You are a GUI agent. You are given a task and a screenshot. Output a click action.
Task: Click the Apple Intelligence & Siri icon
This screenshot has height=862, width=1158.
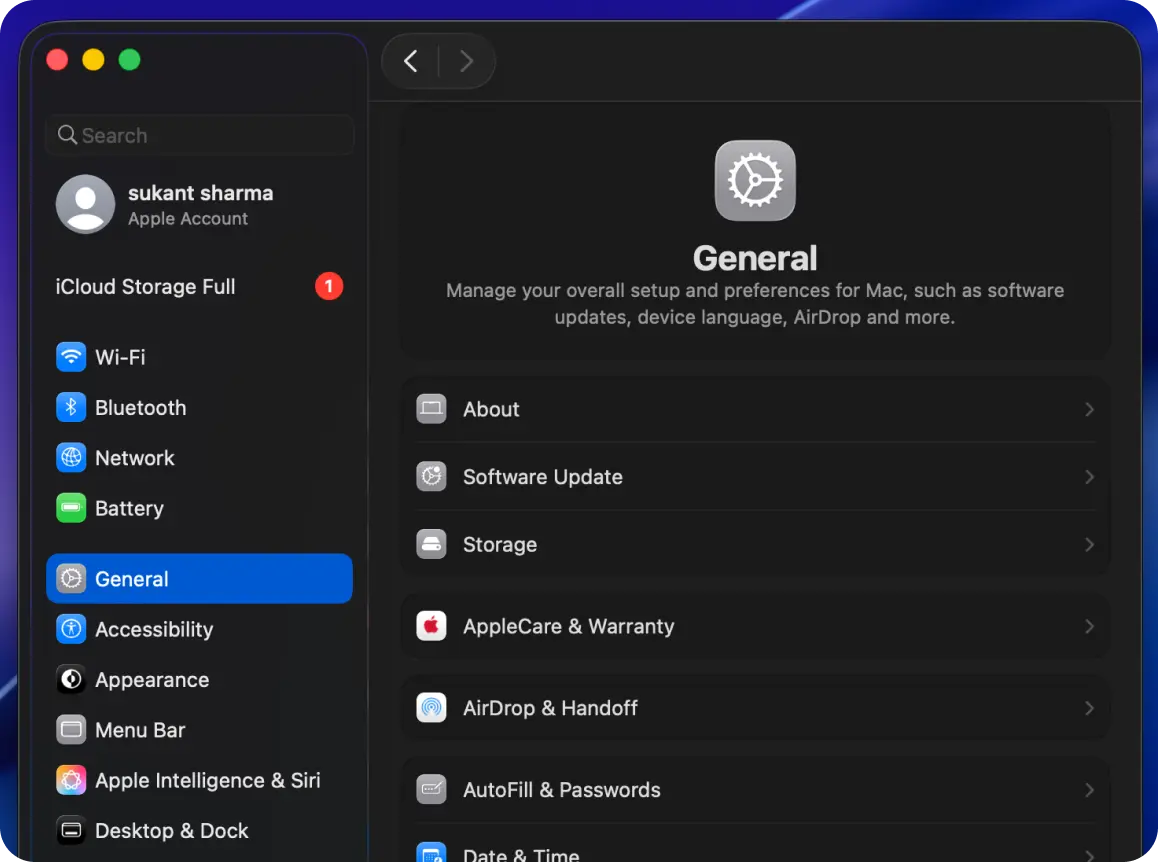point(71,780)
